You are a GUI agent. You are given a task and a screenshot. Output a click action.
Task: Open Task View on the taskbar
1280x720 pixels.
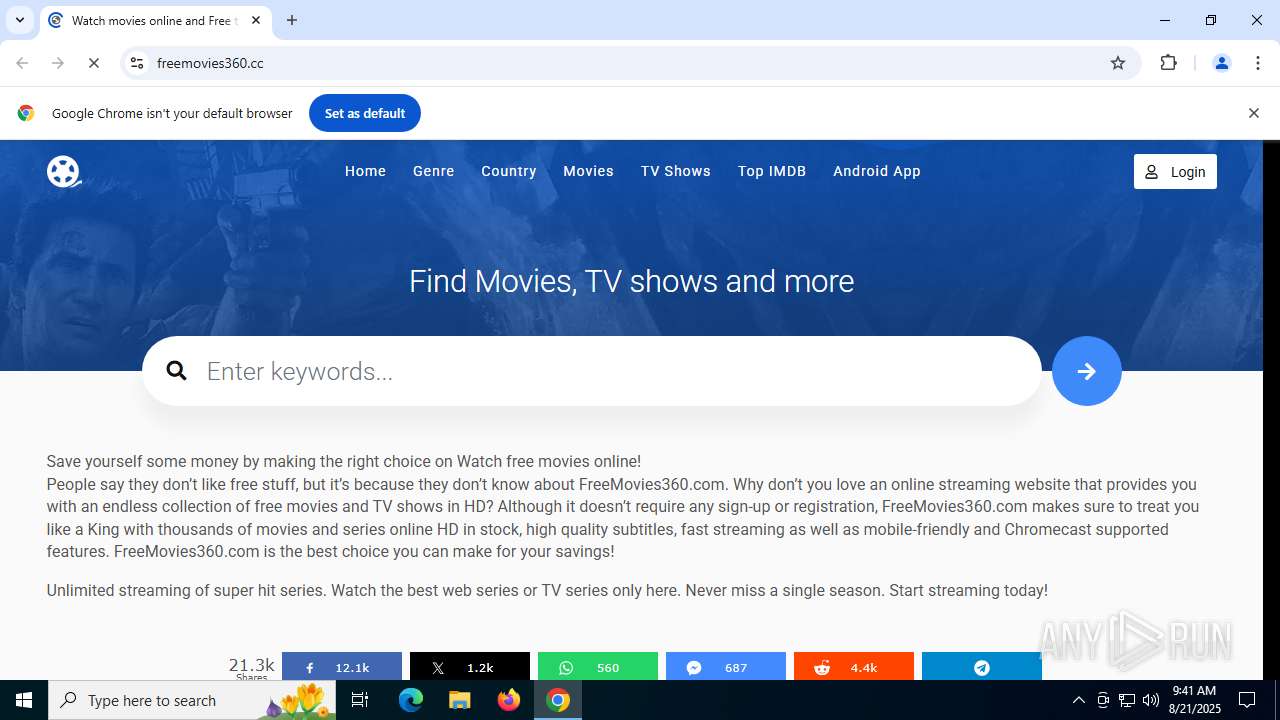point(360,700)
